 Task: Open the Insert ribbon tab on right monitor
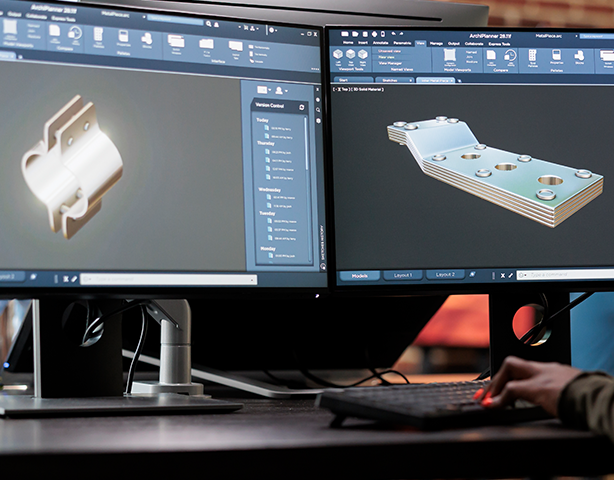pos(363,43)
